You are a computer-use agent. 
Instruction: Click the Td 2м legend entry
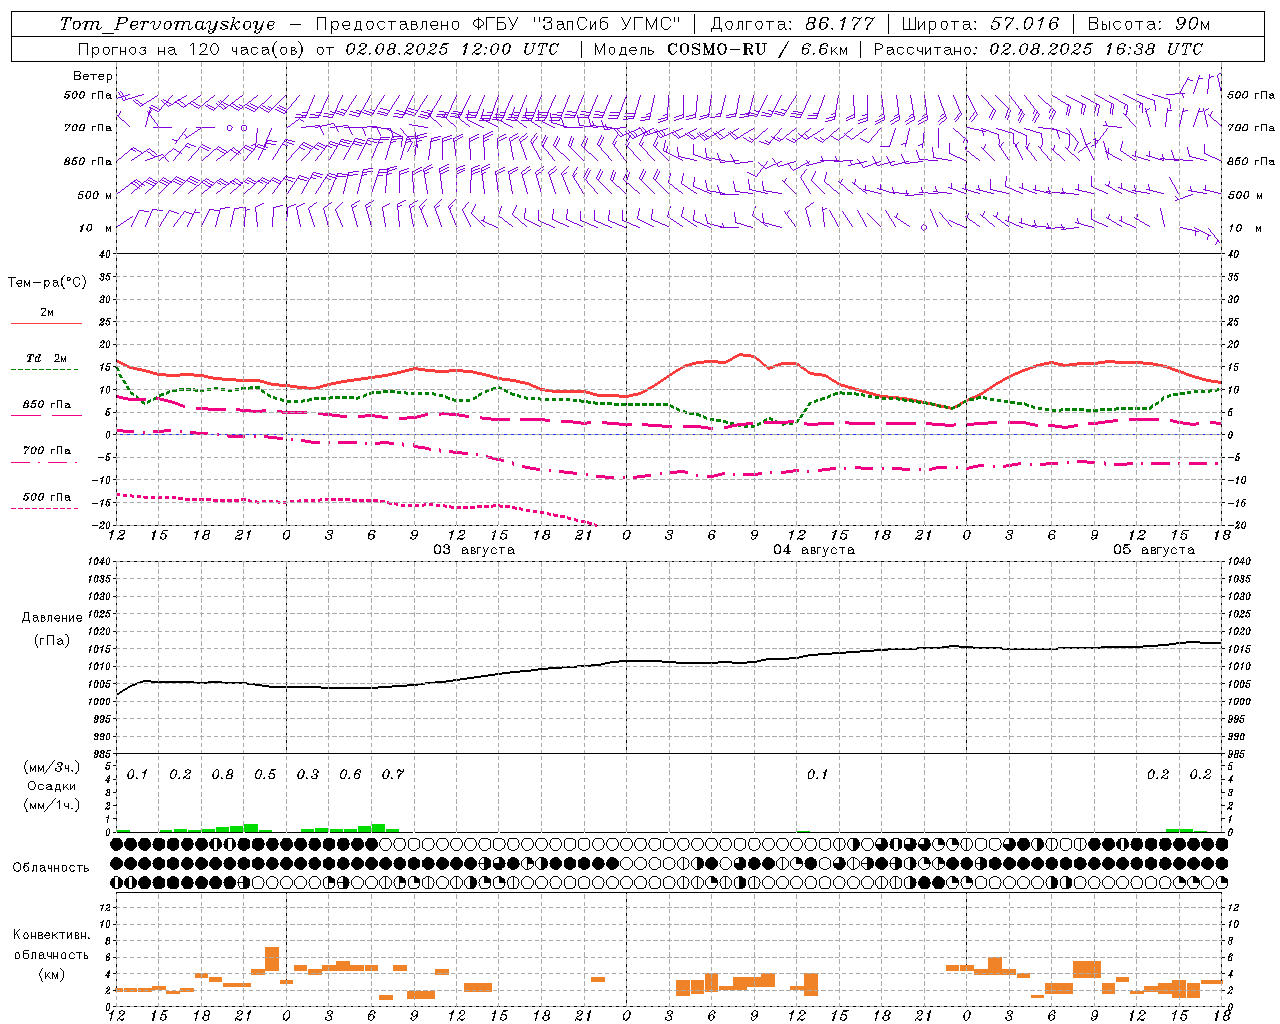pos(46,358)
